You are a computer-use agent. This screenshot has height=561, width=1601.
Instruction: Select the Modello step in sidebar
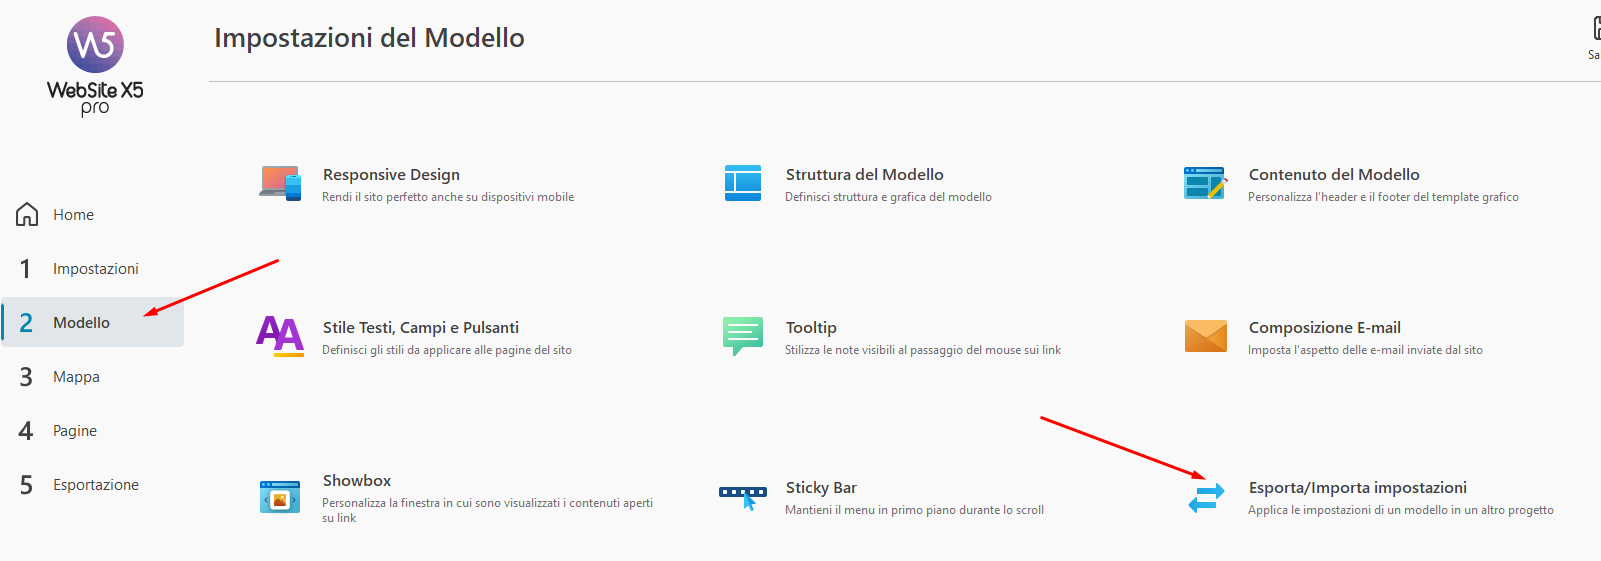coord(82,323)
